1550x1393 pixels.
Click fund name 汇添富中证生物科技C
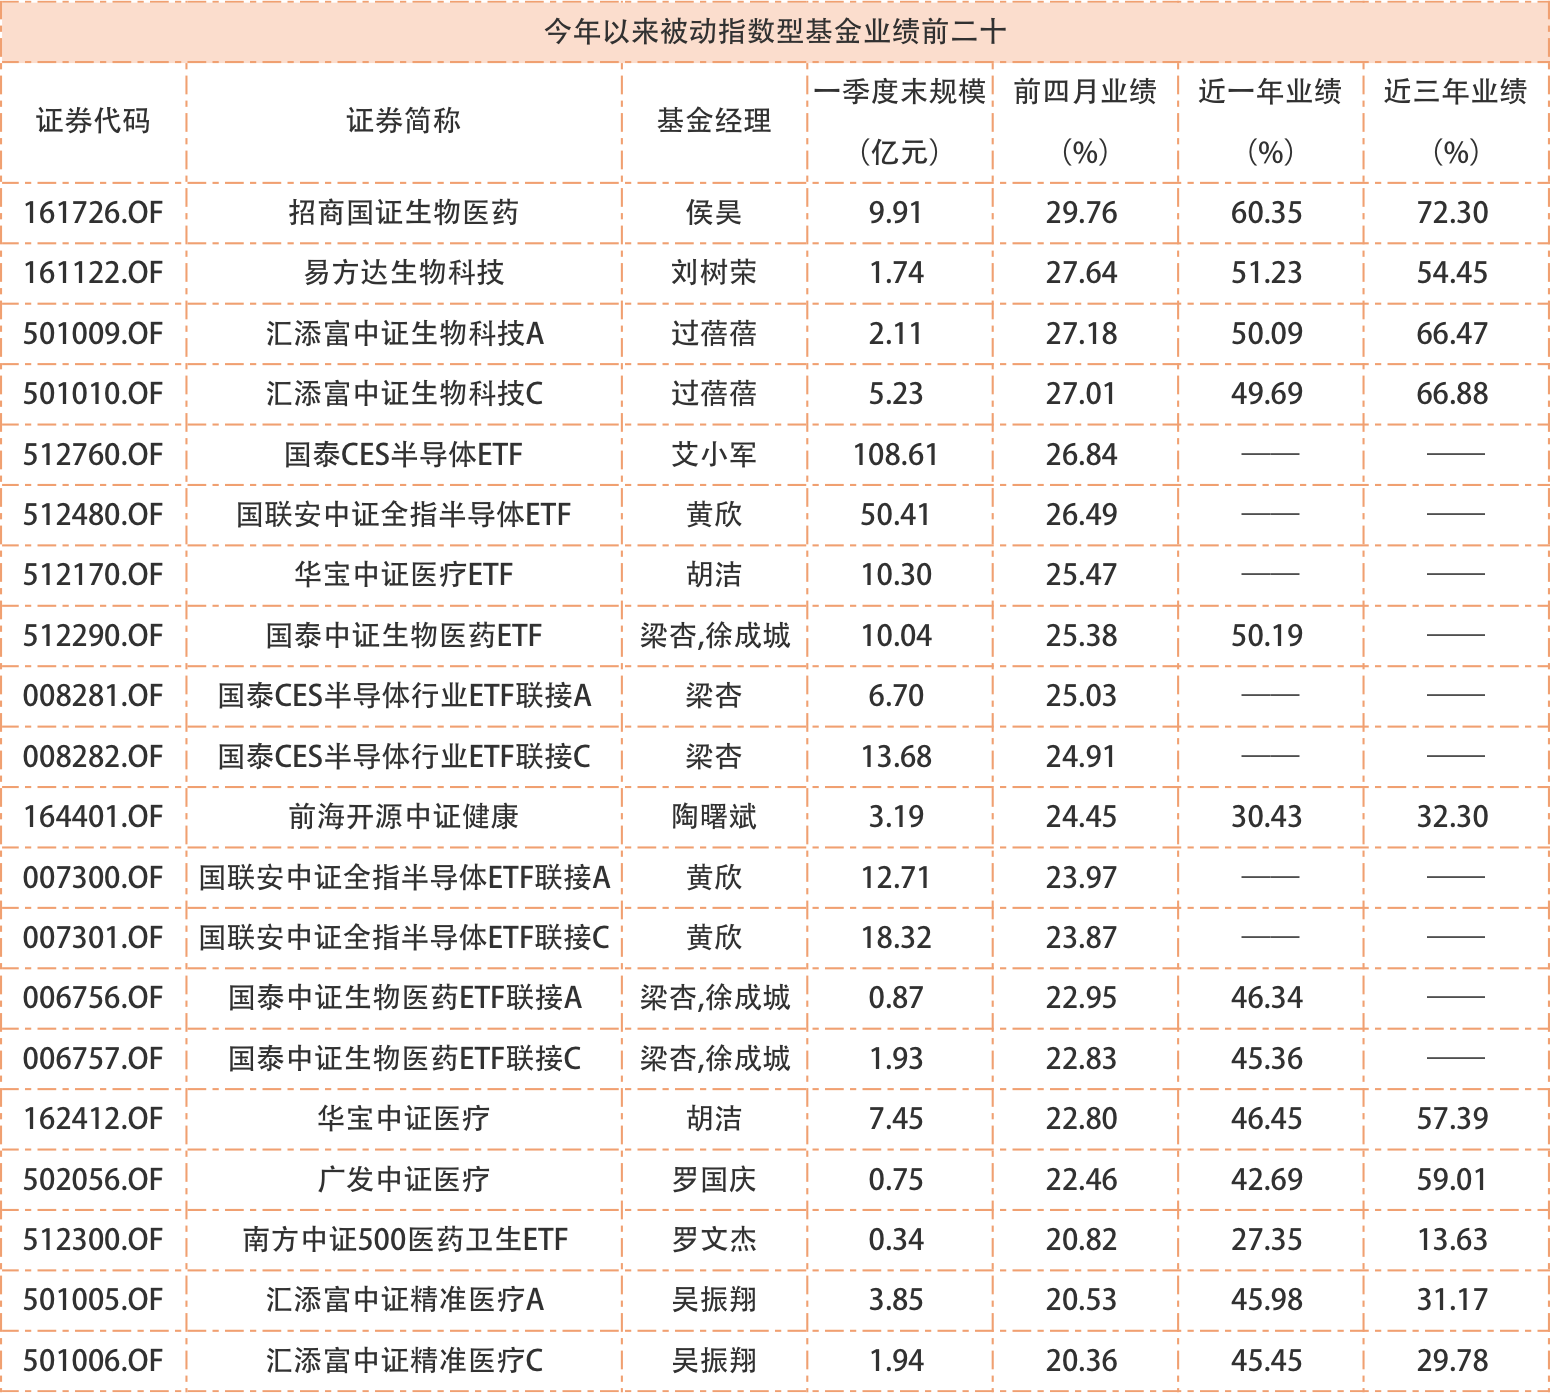point(405,394)
